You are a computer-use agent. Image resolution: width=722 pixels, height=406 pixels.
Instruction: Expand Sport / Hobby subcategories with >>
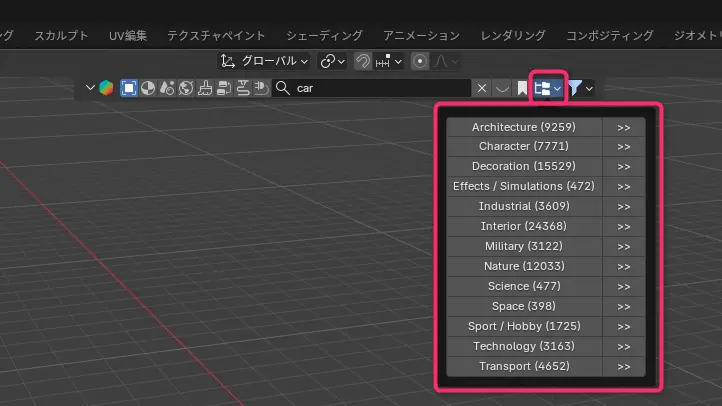pos(623,327)
